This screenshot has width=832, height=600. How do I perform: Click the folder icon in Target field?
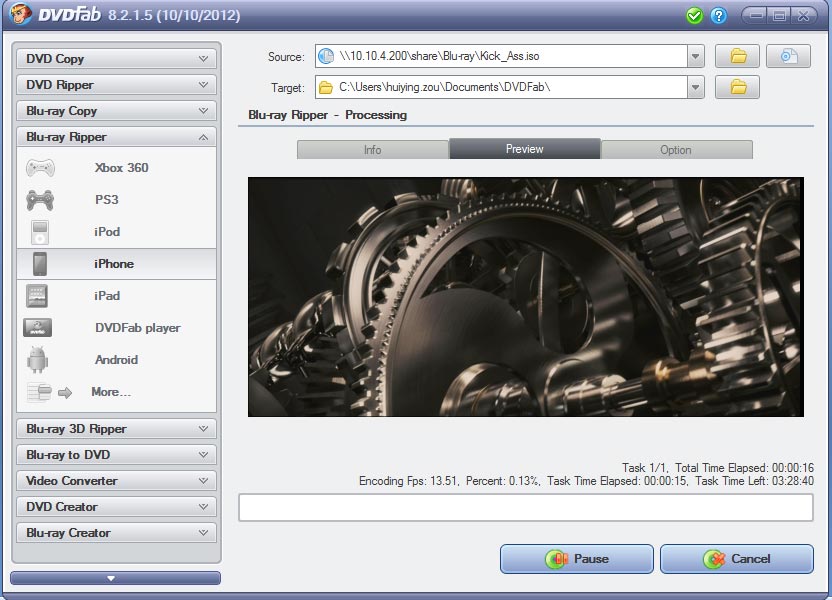coord(326,88)
